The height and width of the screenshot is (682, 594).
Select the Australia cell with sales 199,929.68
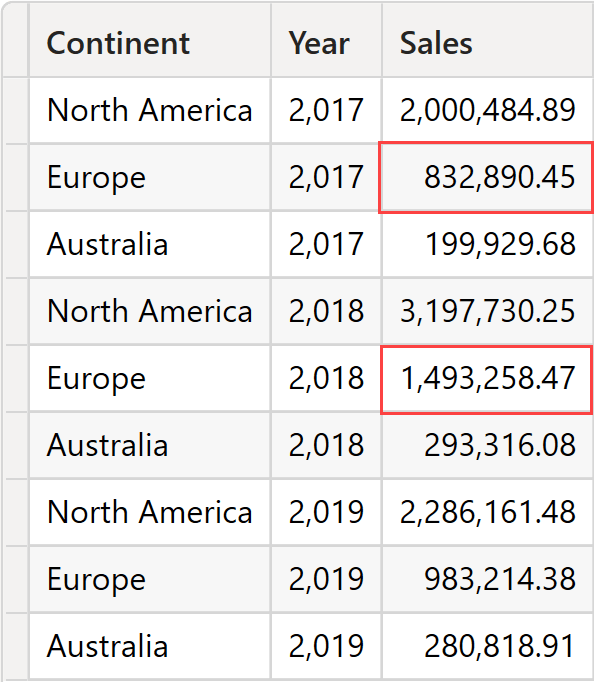pos(150,244)
